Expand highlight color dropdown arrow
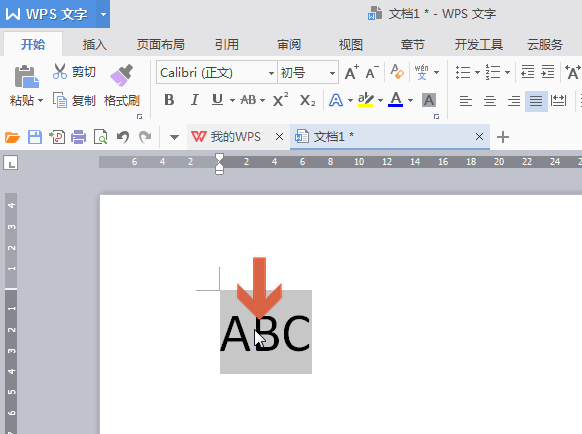This screenshot has width=582, height=434. pyautogui.click(x=380, y=100)
